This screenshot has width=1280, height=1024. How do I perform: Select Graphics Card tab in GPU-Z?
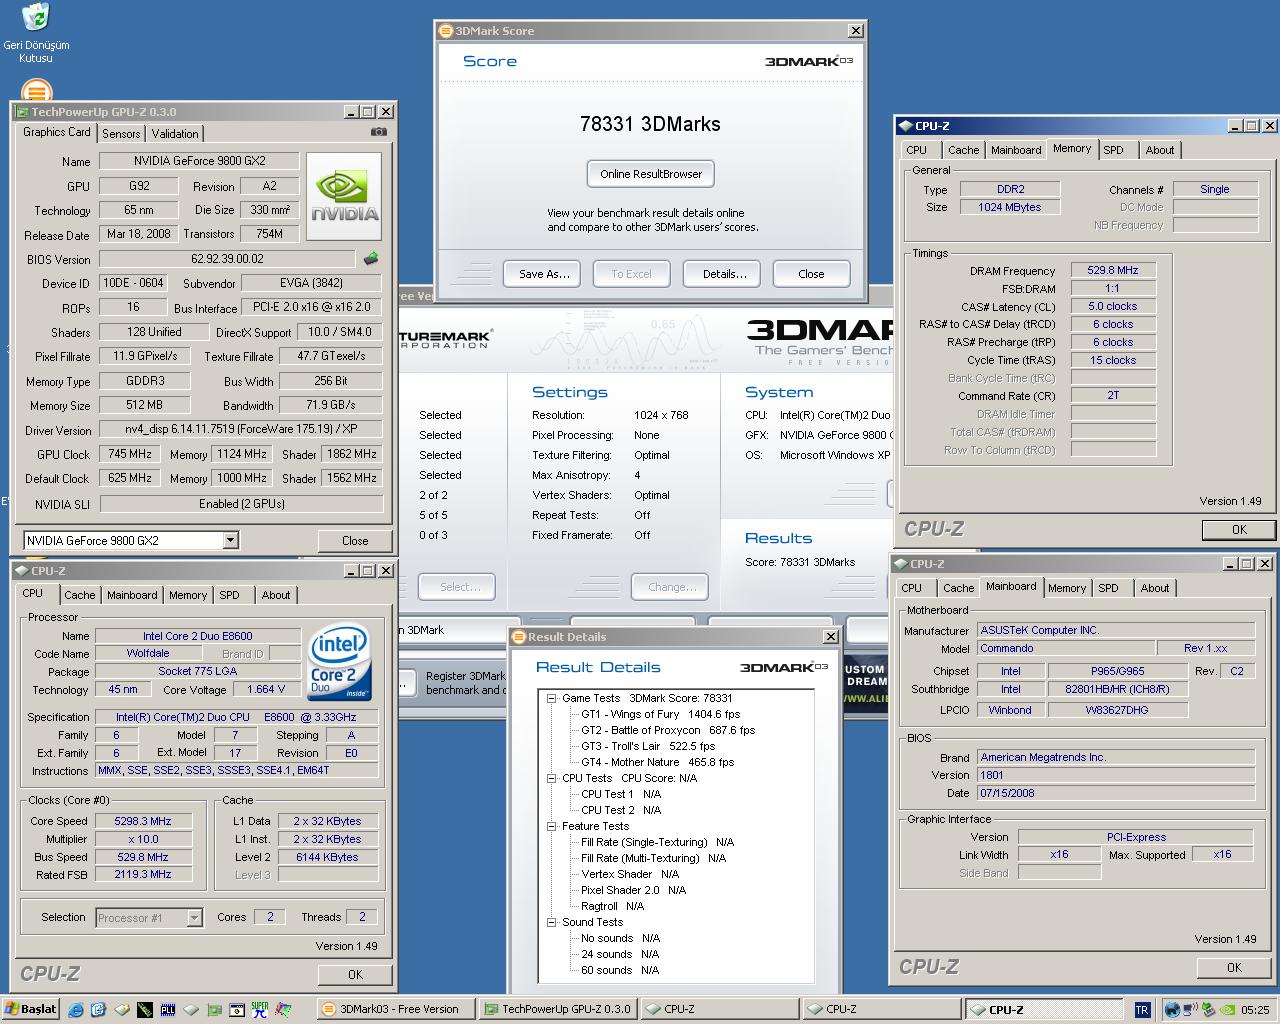tap(57, 132)
